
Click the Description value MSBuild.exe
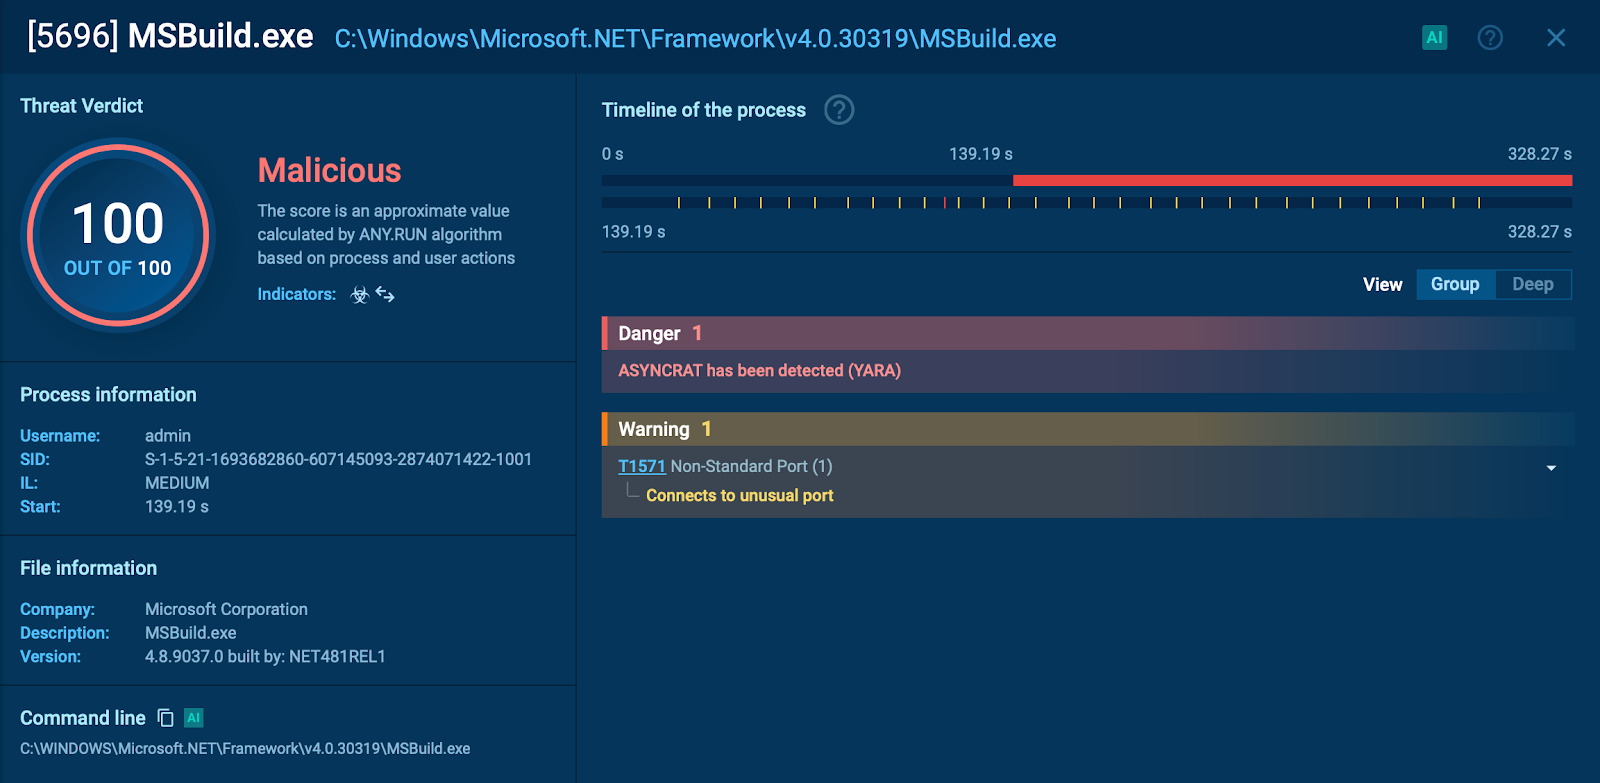tap(191, 633)
